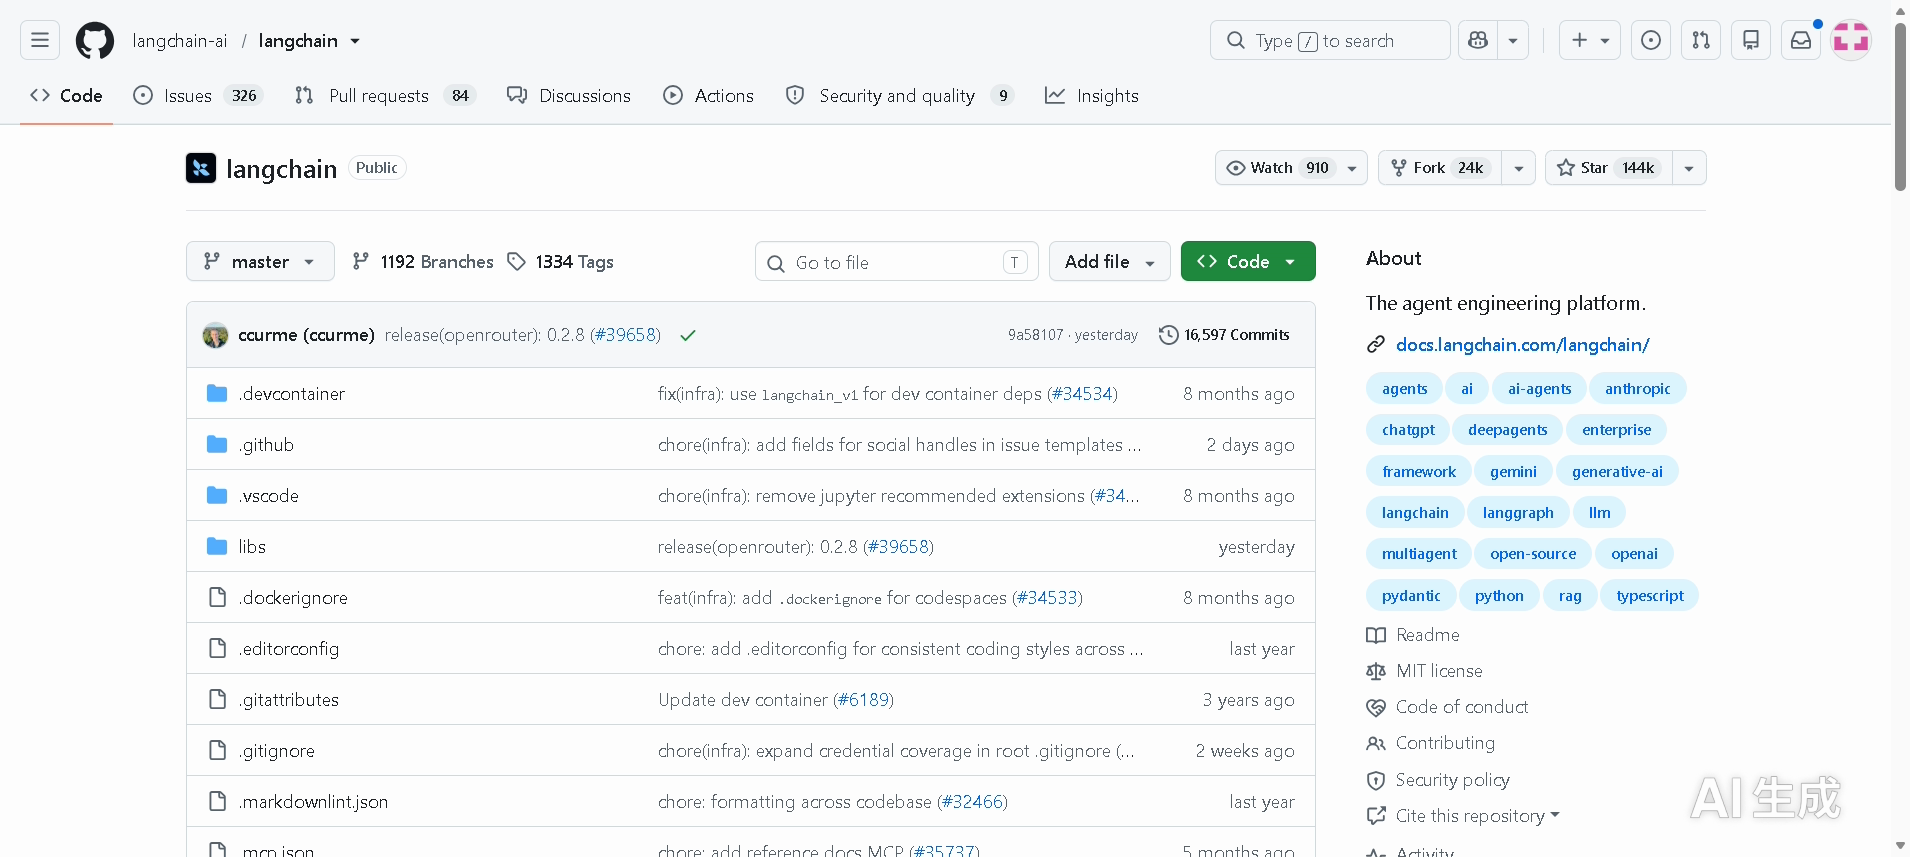Select the ai-agents topic tag
Screen dimensions: 1910x857
(x=1539, y=389)
